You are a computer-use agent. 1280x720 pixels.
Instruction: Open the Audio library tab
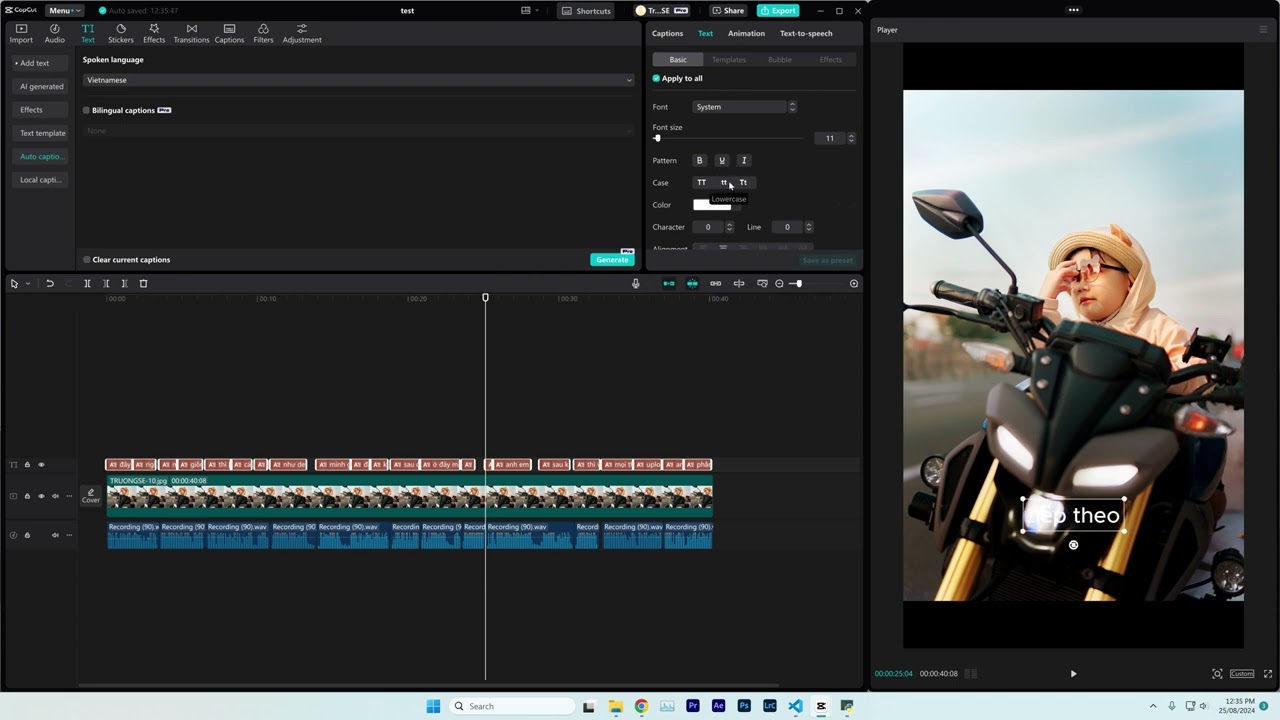(55, 34)
